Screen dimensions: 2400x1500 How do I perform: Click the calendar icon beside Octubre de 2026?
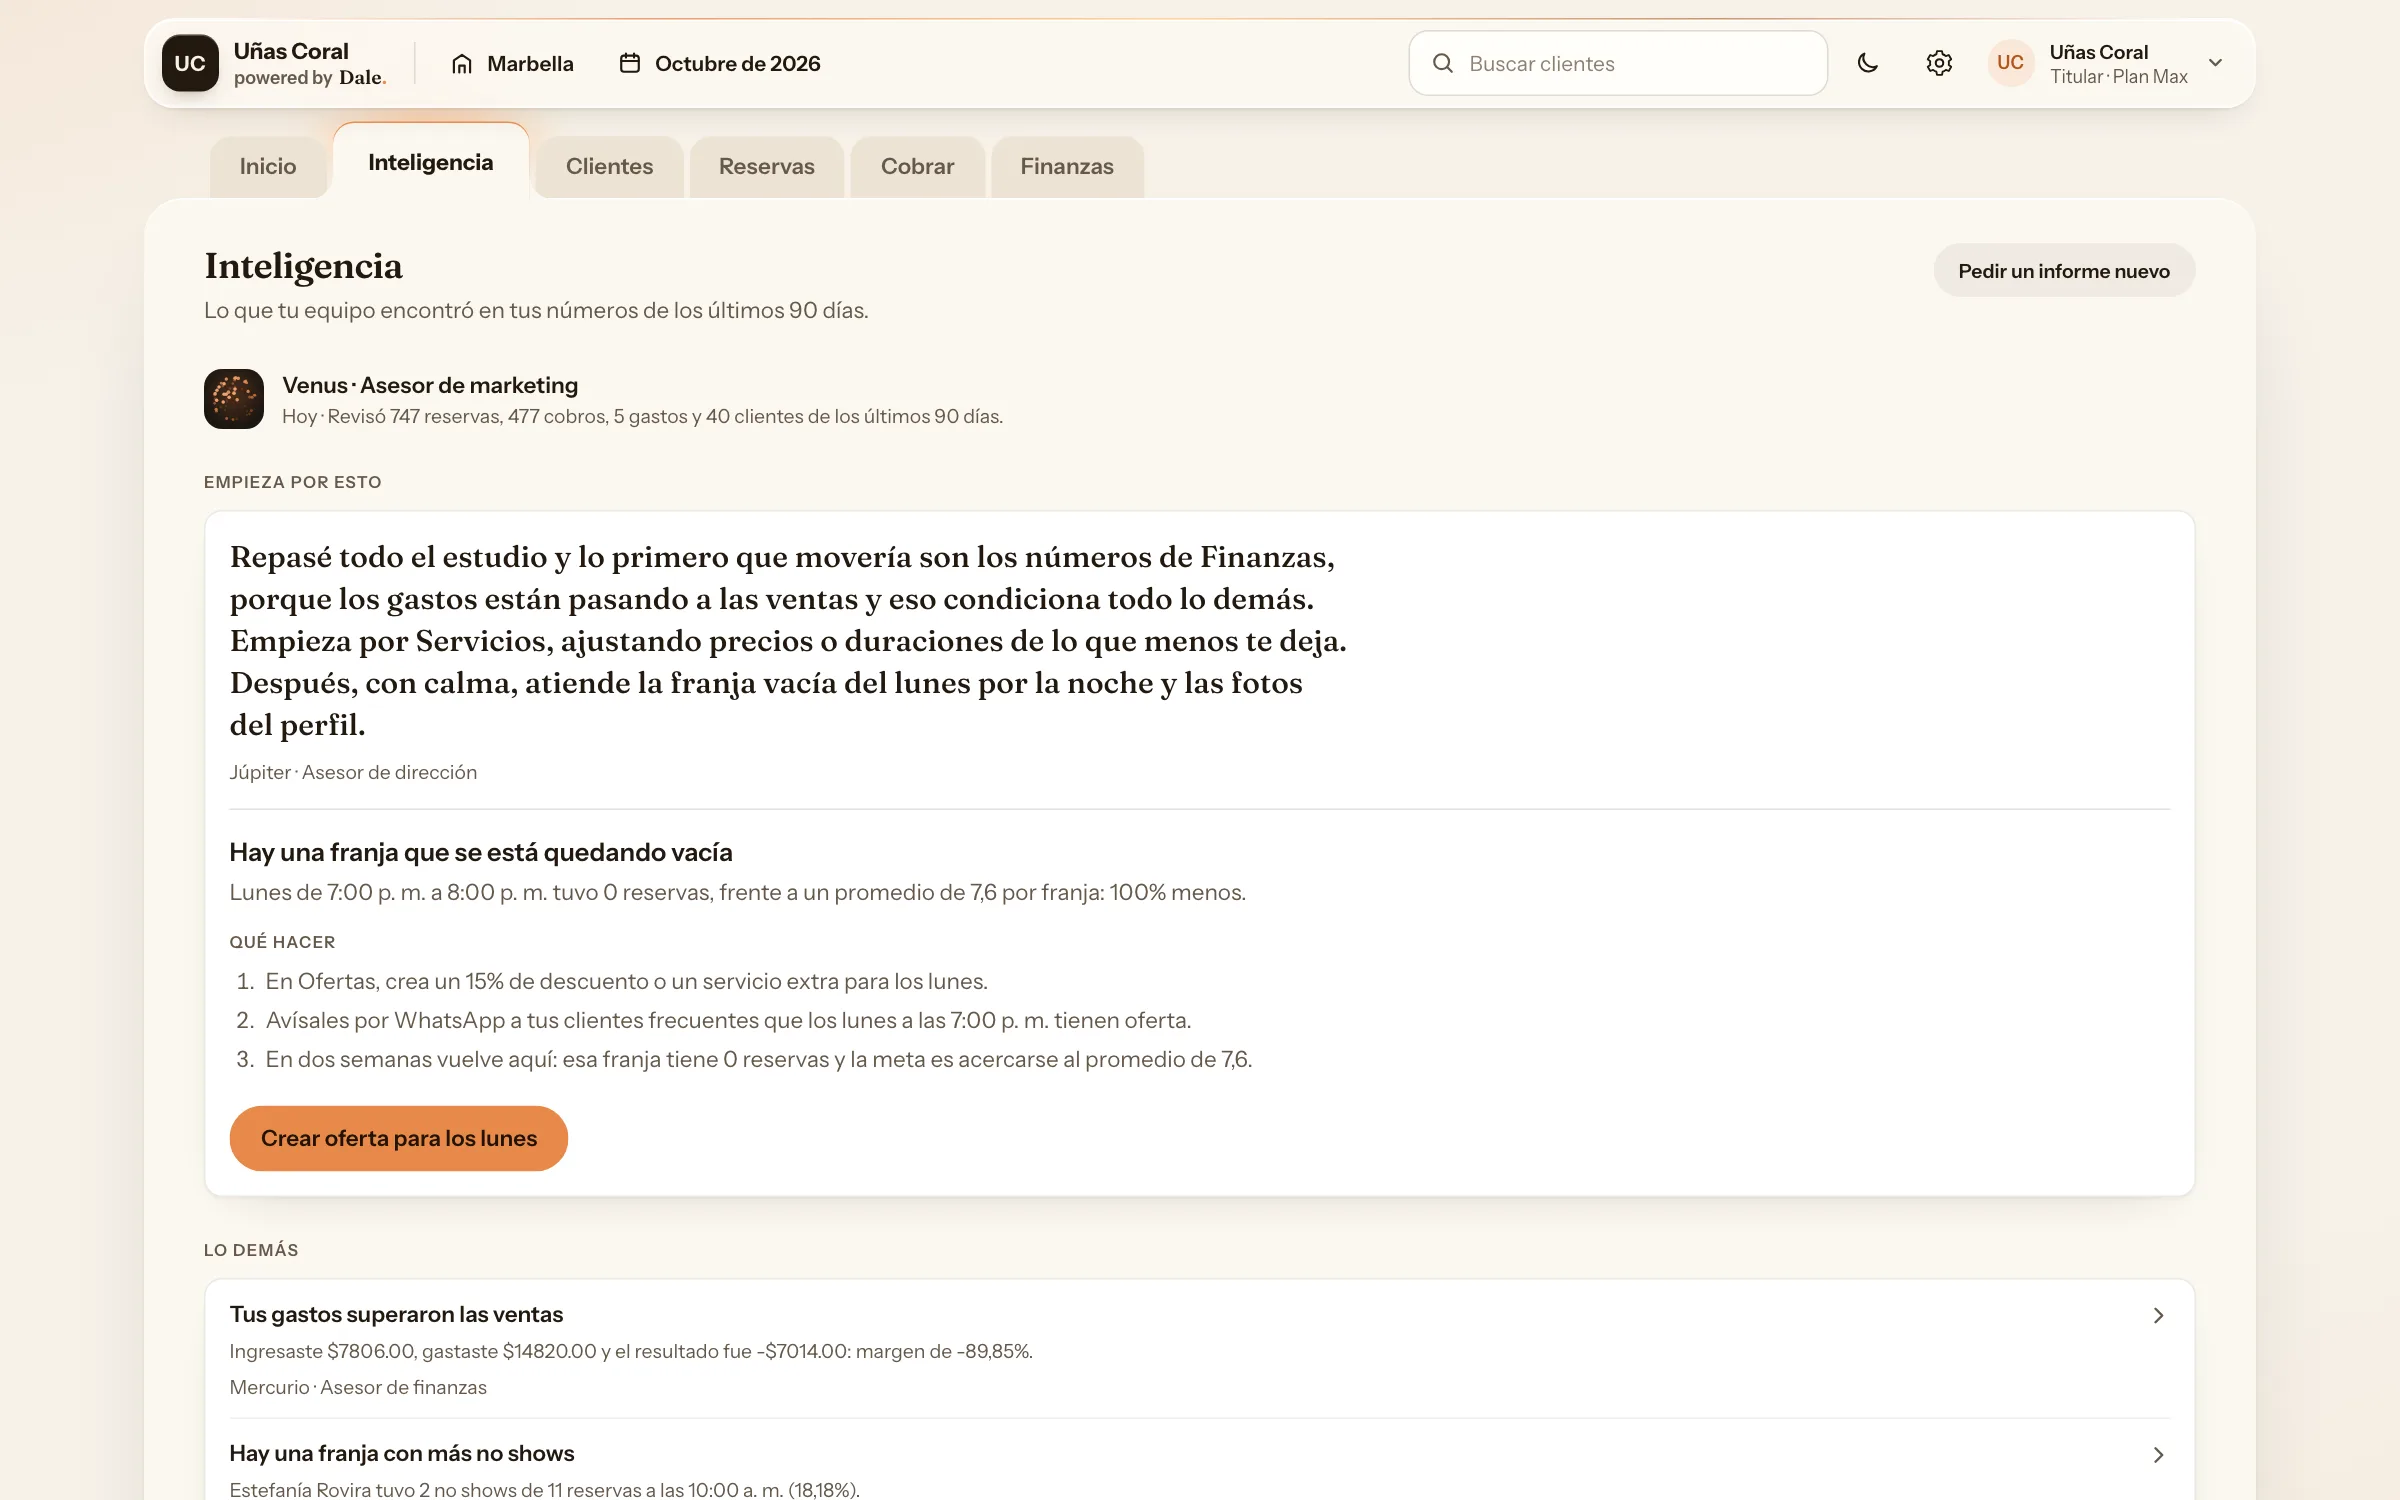click(630, 63)
